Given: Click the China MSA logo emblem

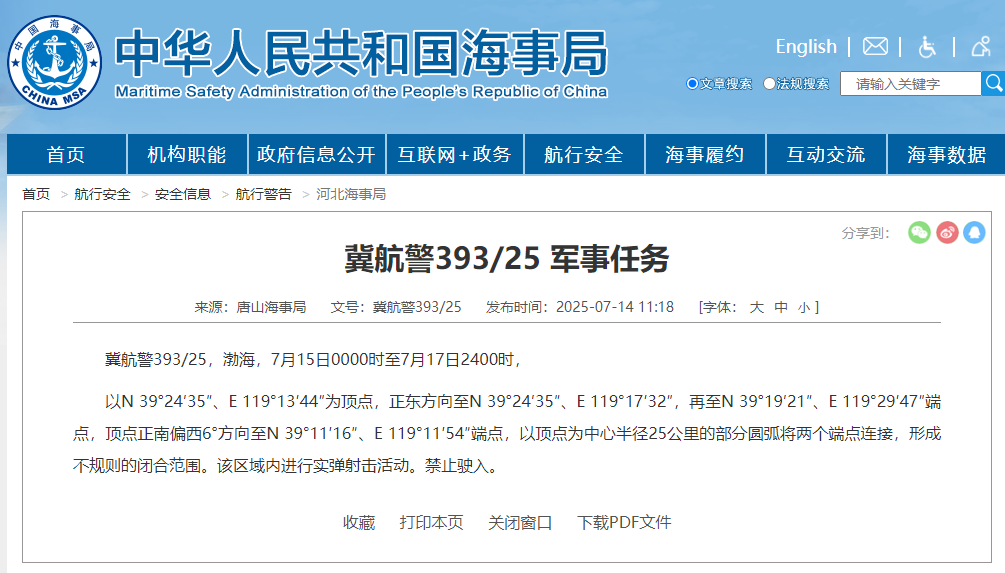Looking at the screenshot, I should pos(54,62).
